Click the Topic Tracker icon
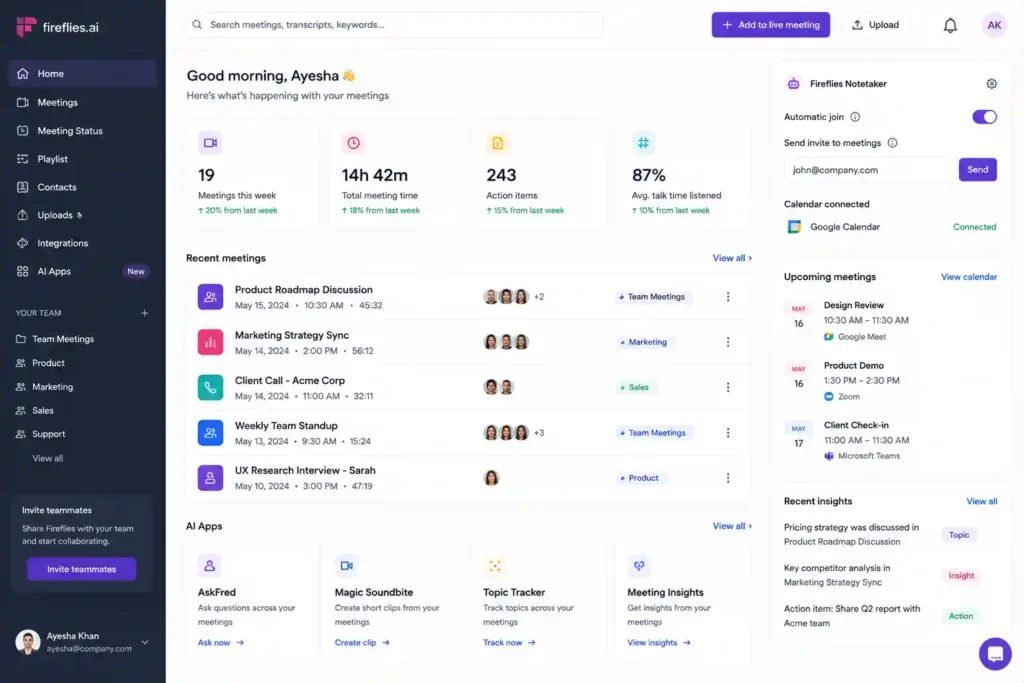The image size is (1024, 683). [x=495, y=565]
